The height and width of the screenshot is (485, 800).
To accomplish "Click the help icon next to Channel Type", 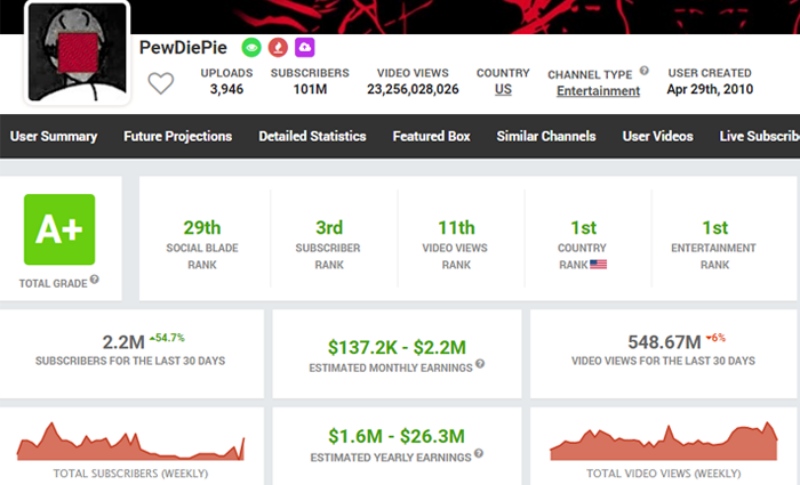I will [644, 71].
